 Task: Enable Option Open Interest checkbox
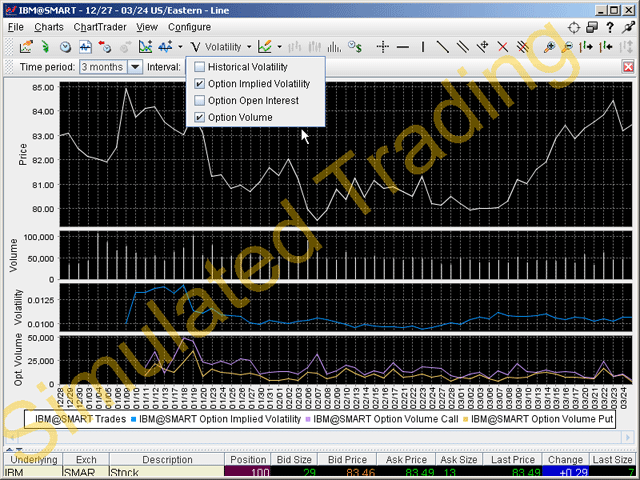(200, 100)
